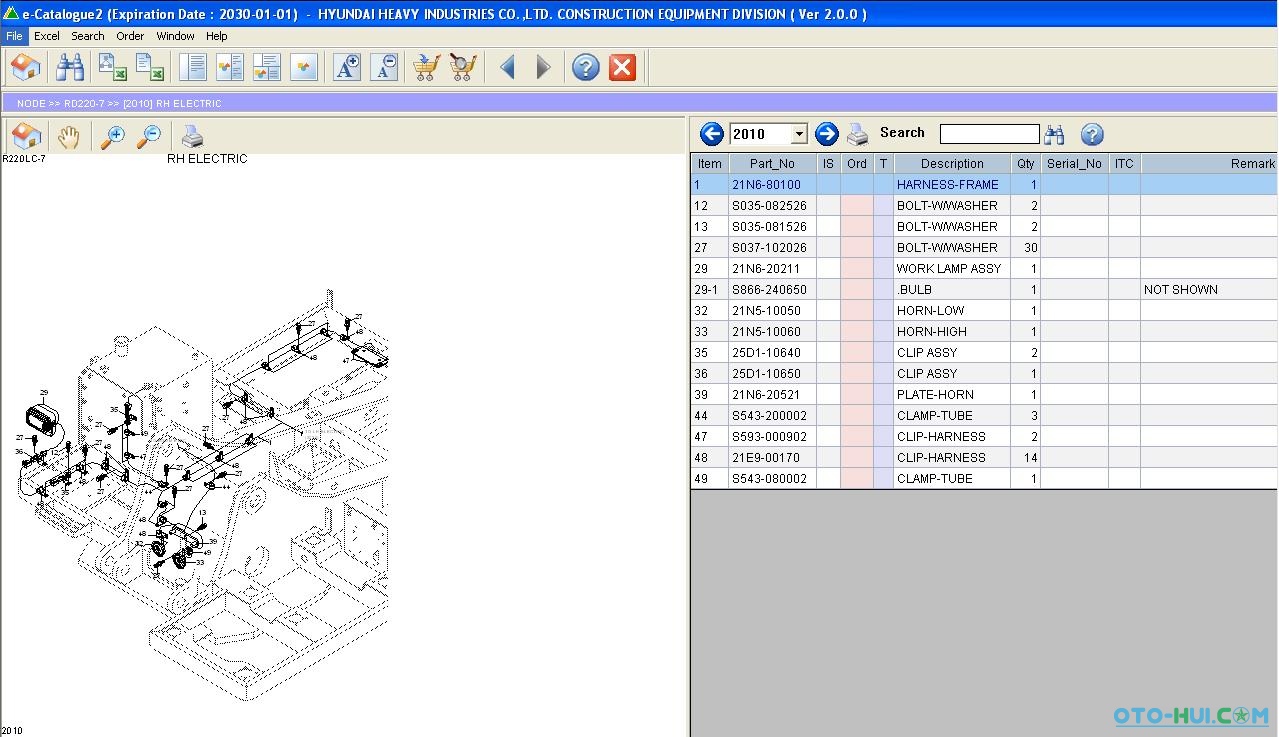Select the .BULB row description

(x=952, y=290)
